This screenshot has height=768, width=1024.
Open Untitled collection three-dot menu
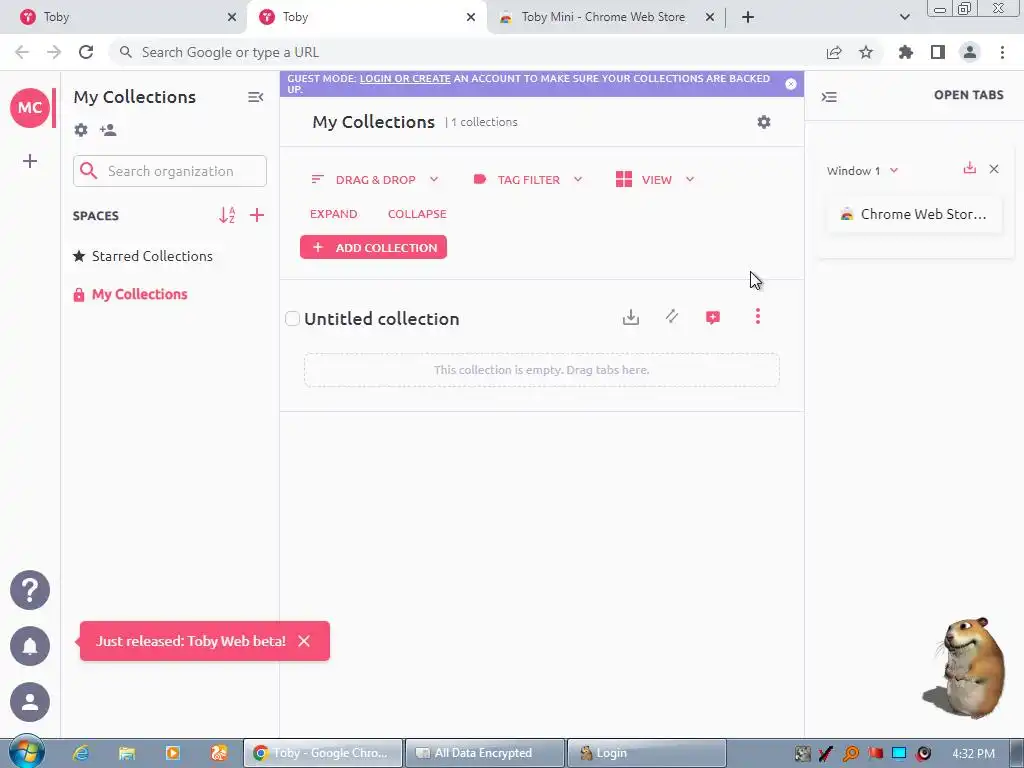click(x=758, y=317)
